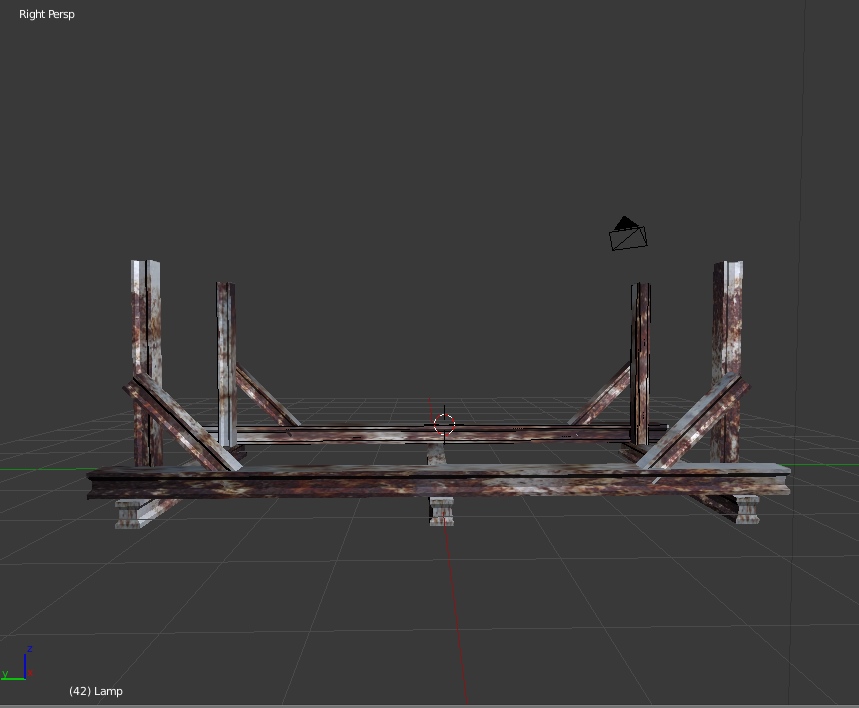This screenshot has height=708, width=859.
Task: Select the rear horizontal beam
Action: (400, 433)
